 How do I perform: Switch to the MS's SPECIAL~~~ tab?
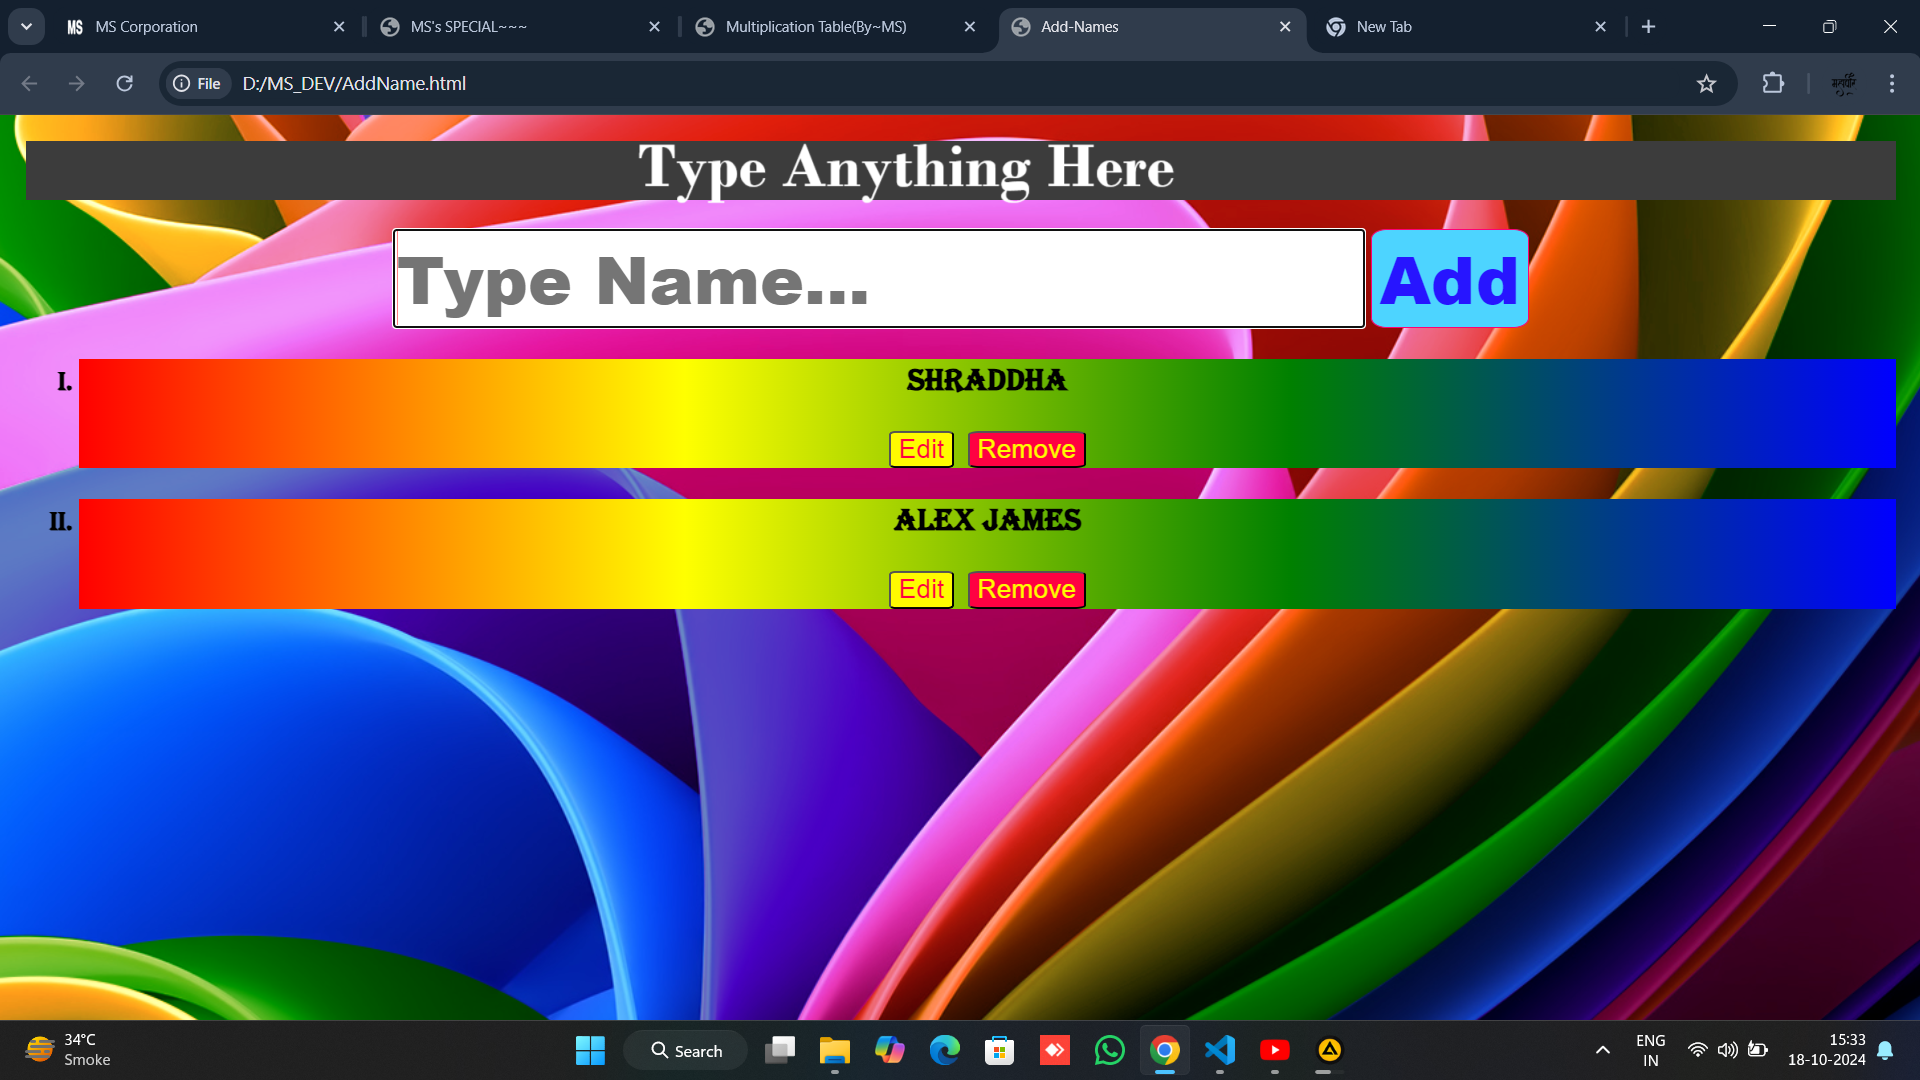coord(521,27)
